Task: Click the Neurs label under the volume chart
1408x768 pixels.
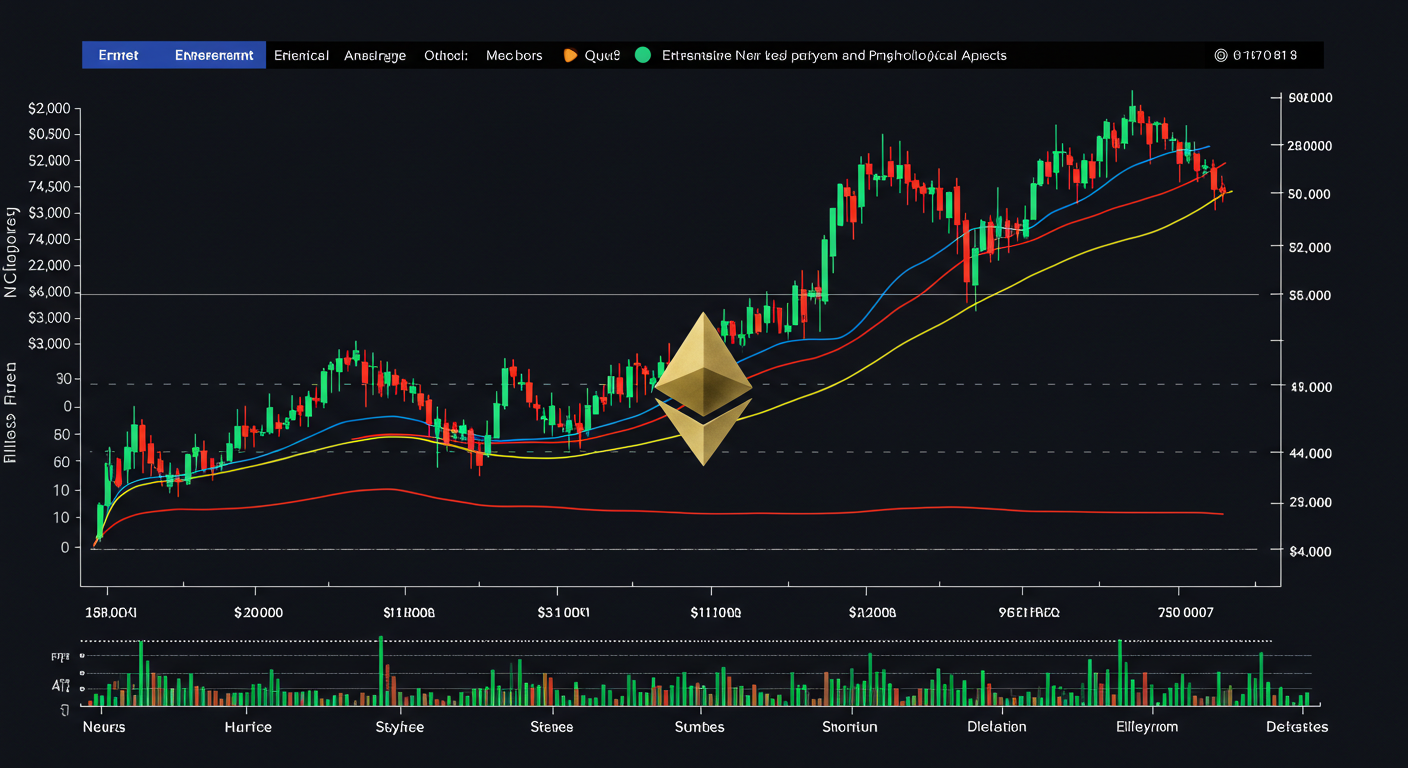Action: pyautogui.click(x=105, y=727)
